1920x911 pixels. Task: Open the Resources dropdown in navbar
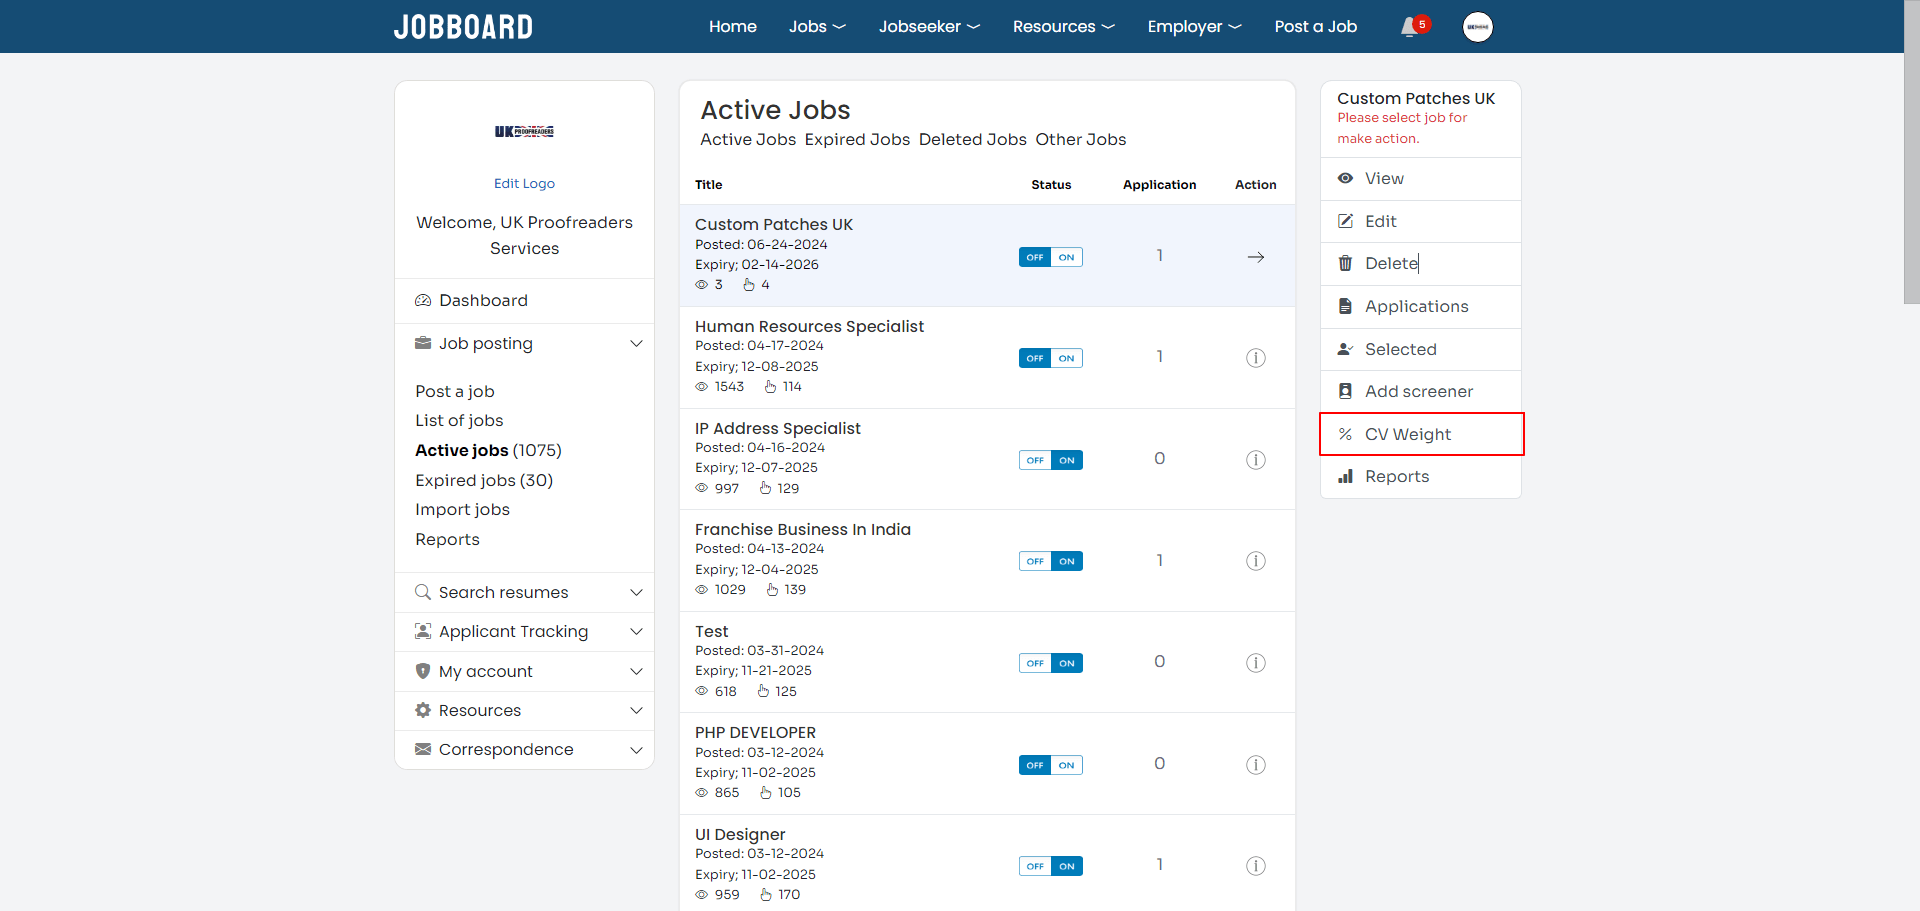[1063, 27]
